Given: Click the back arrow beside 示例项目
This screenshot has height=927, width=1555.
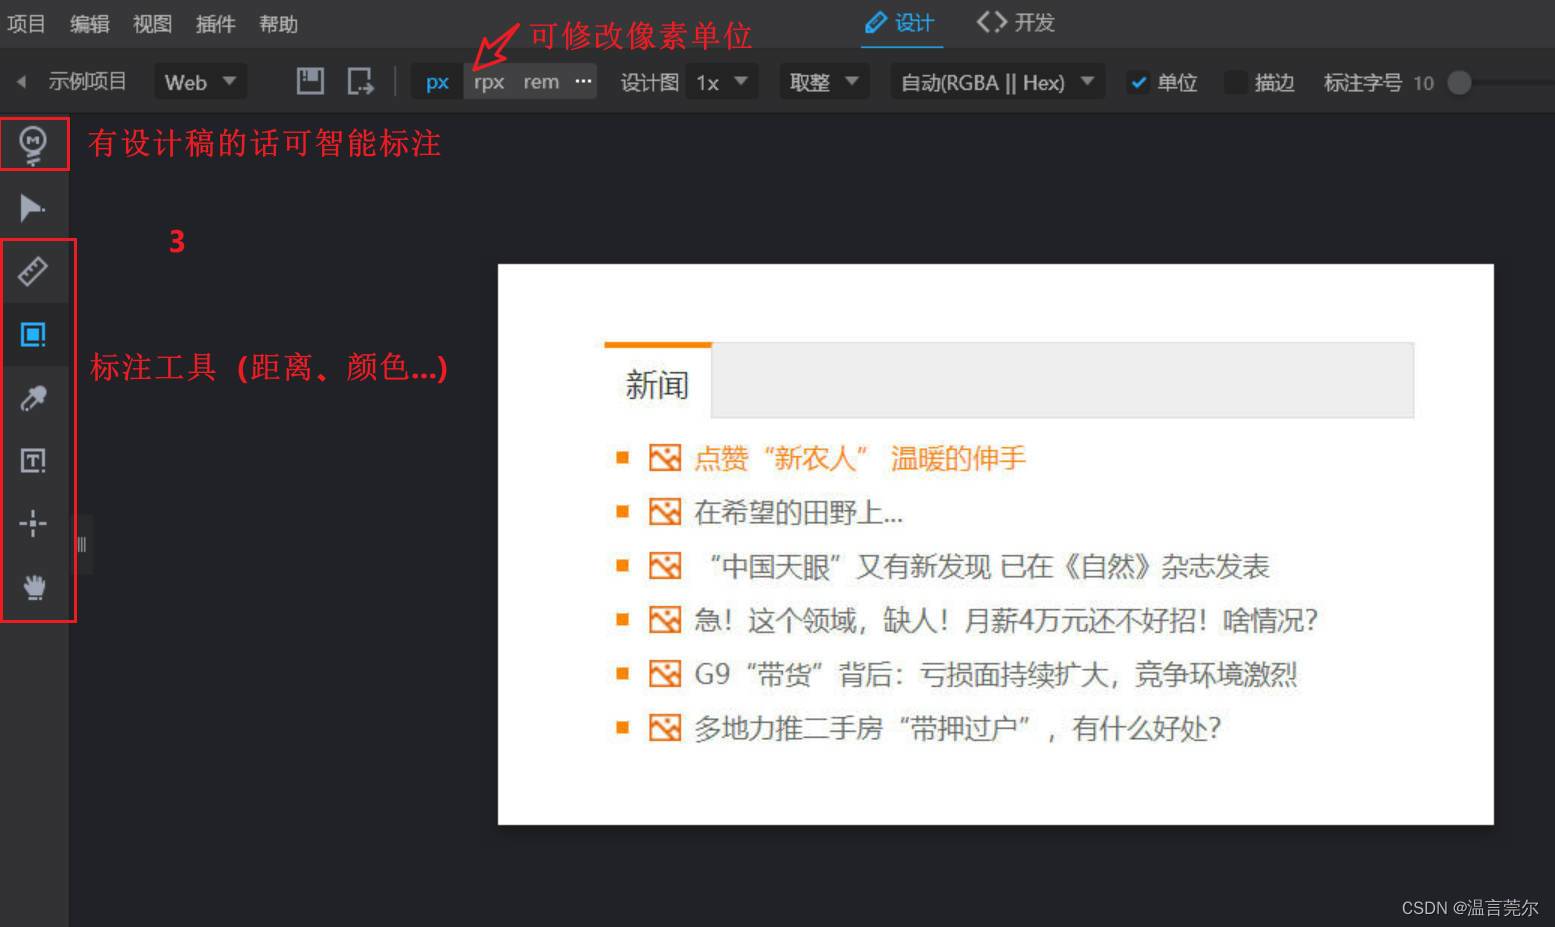Looking at the screenshot, I should click(21, 81).
